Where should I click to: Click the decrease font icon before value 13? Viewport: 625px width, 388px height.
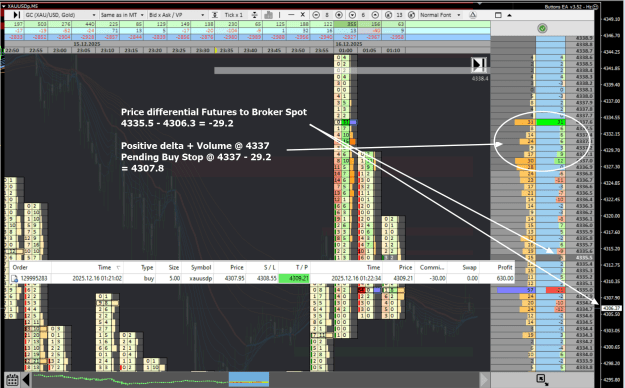click(x=389, y=15)
